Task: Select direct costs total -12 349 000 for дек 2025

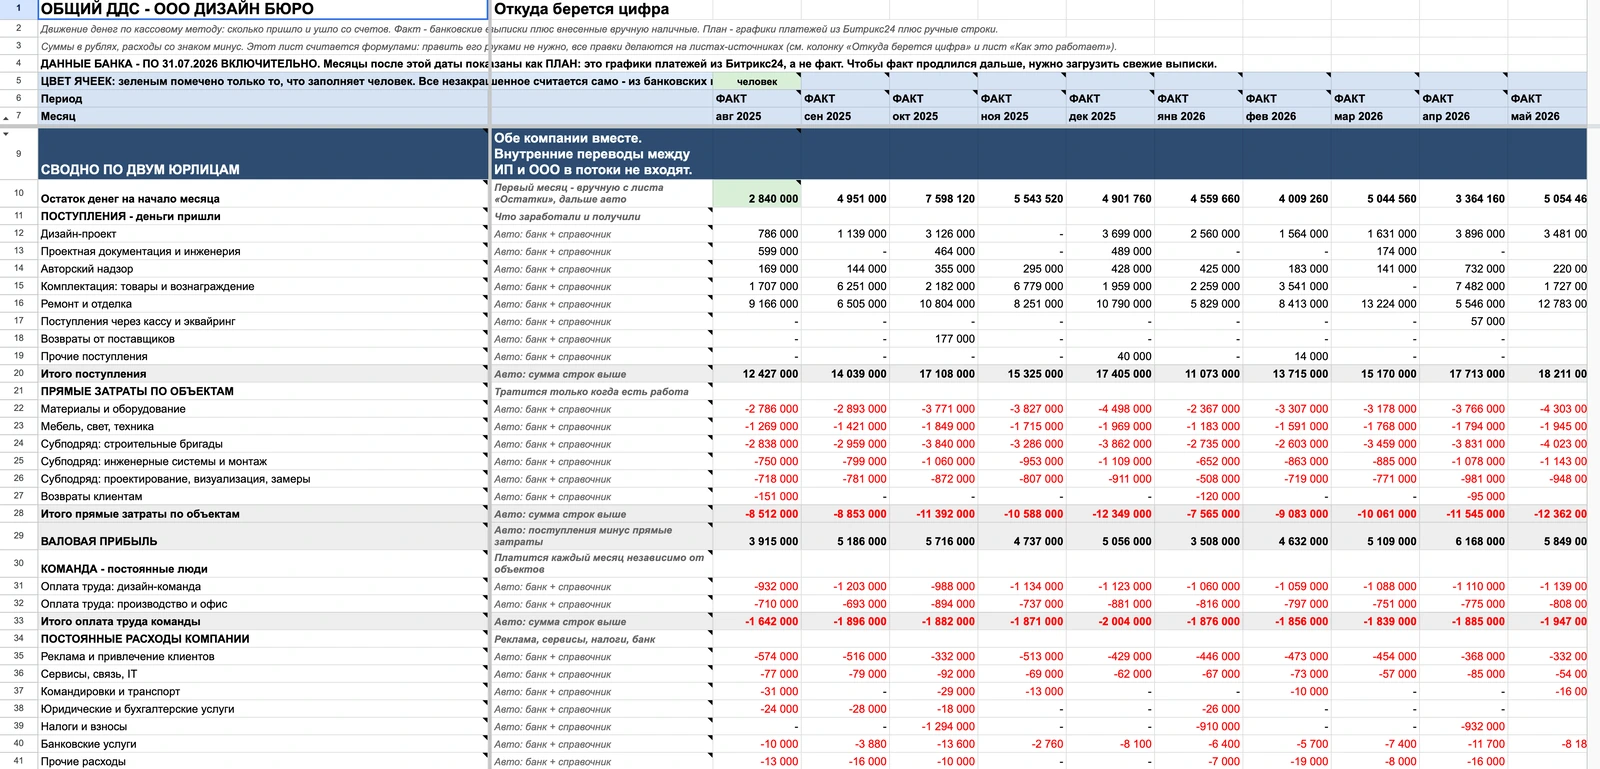Action: click(x=1110, y=514)
